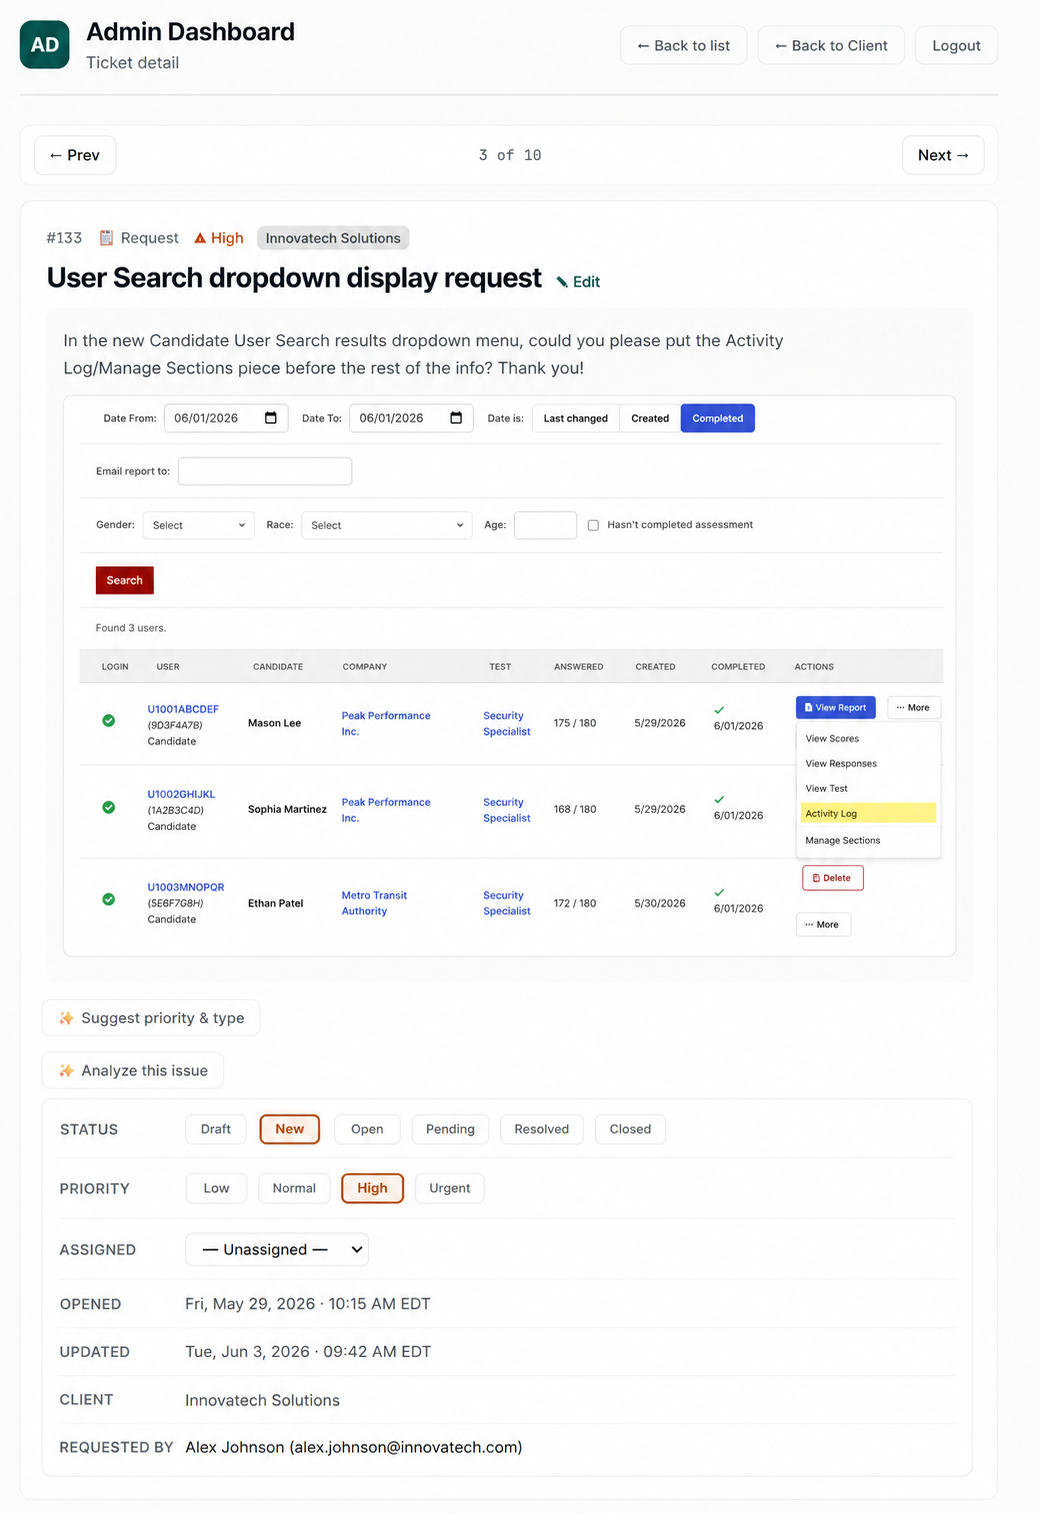Click the Date To date field
This screenshot has height=1513, width=1040.
[411, 418]
